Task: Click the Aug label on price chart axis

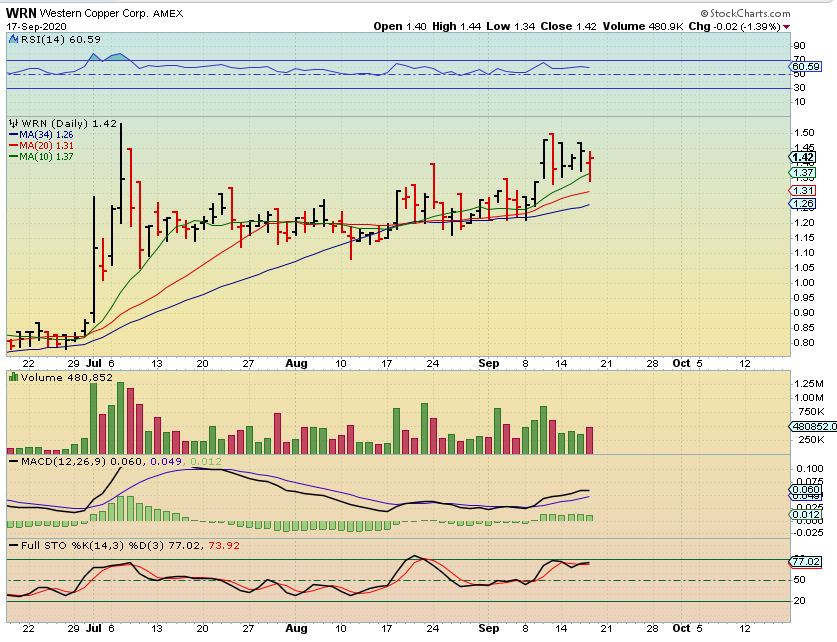Action: [x=296, y=363]
